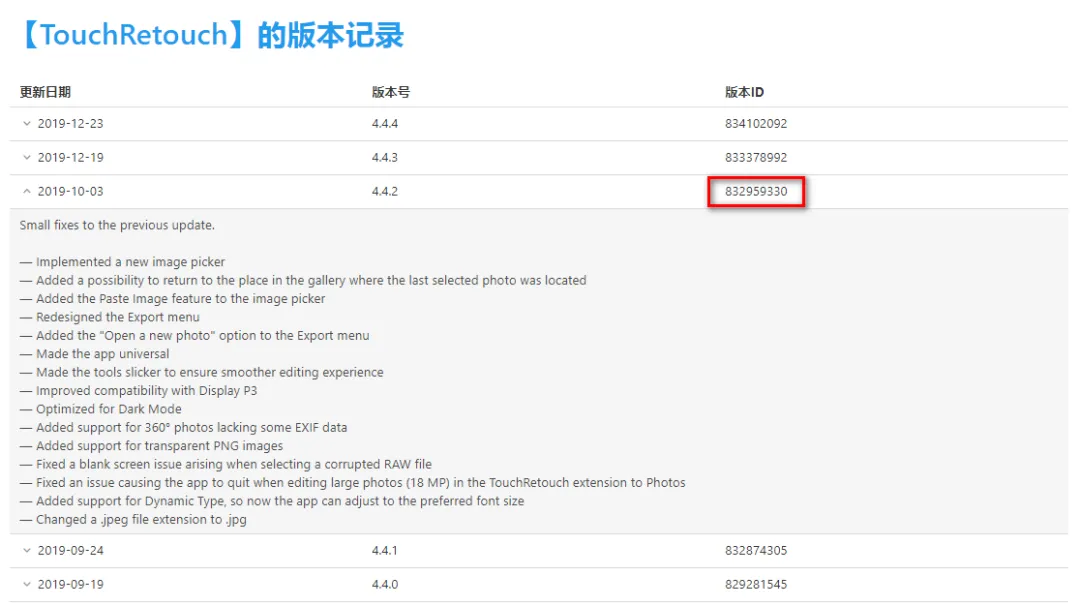Click version number 4.4.4

click(x=385, y=124)
